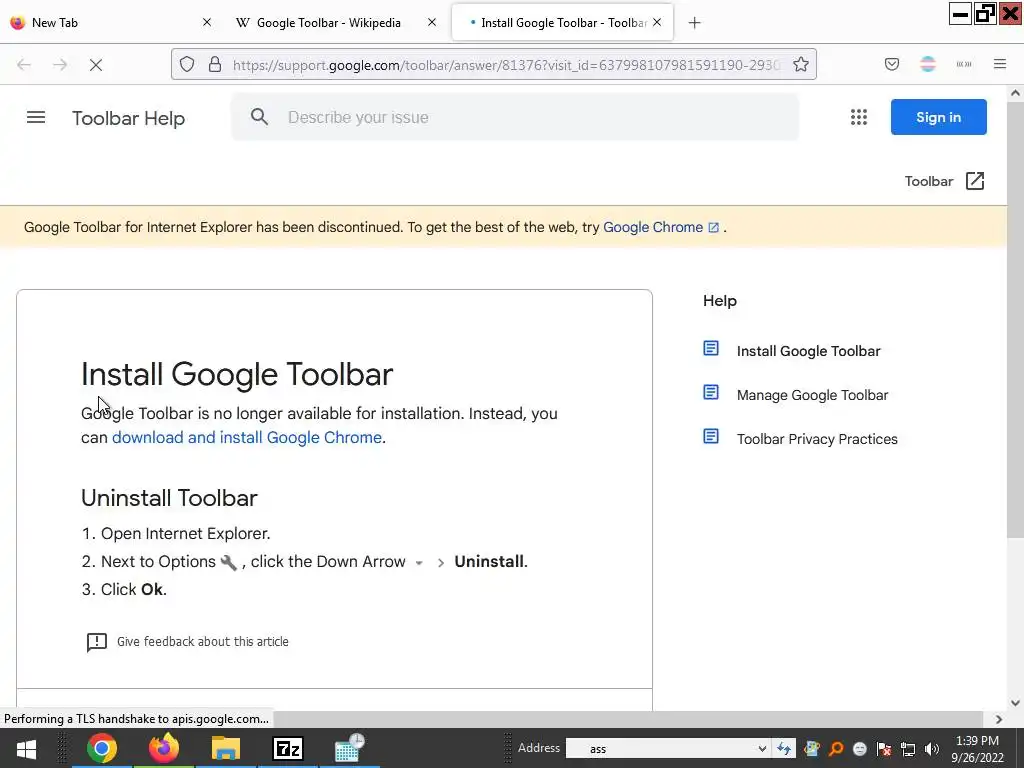Open the Google Chrome link in the banner
The image size is (1024, 768).
(660, 227)
